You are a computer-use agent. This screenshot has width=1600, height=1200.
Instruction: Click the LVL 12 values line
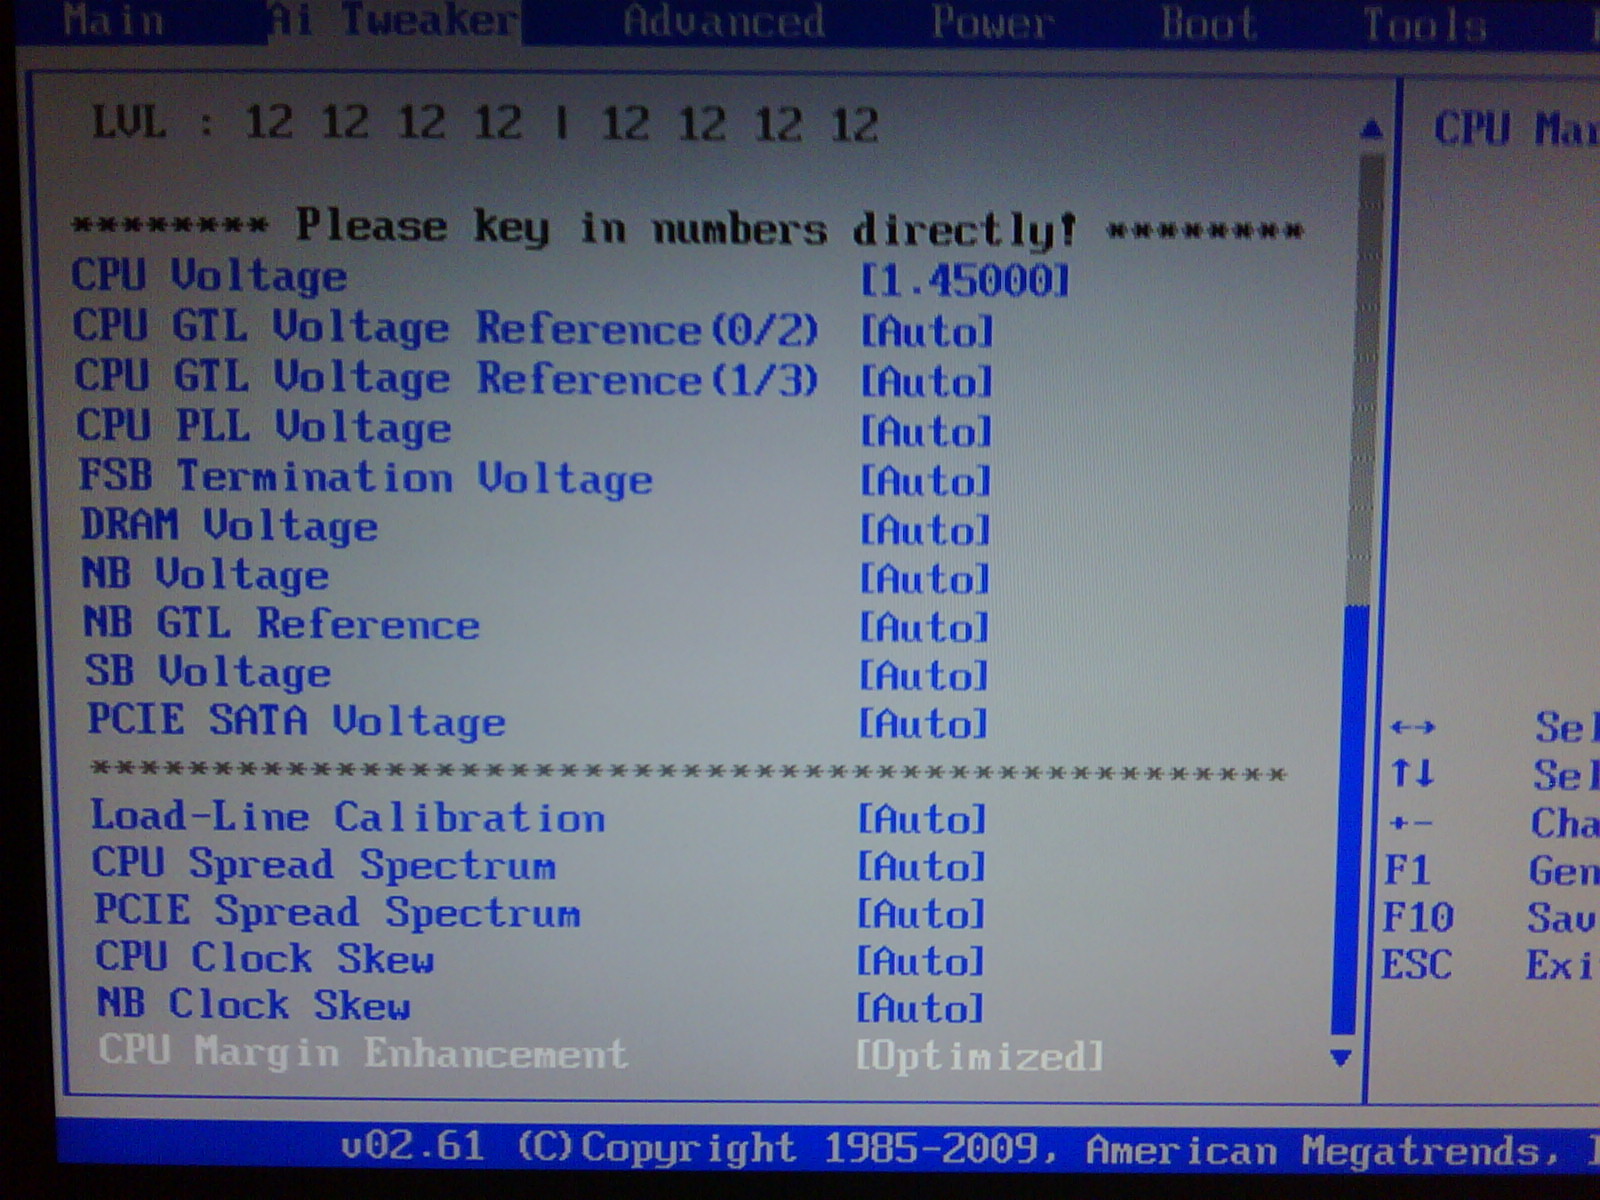tap(486, 124)
